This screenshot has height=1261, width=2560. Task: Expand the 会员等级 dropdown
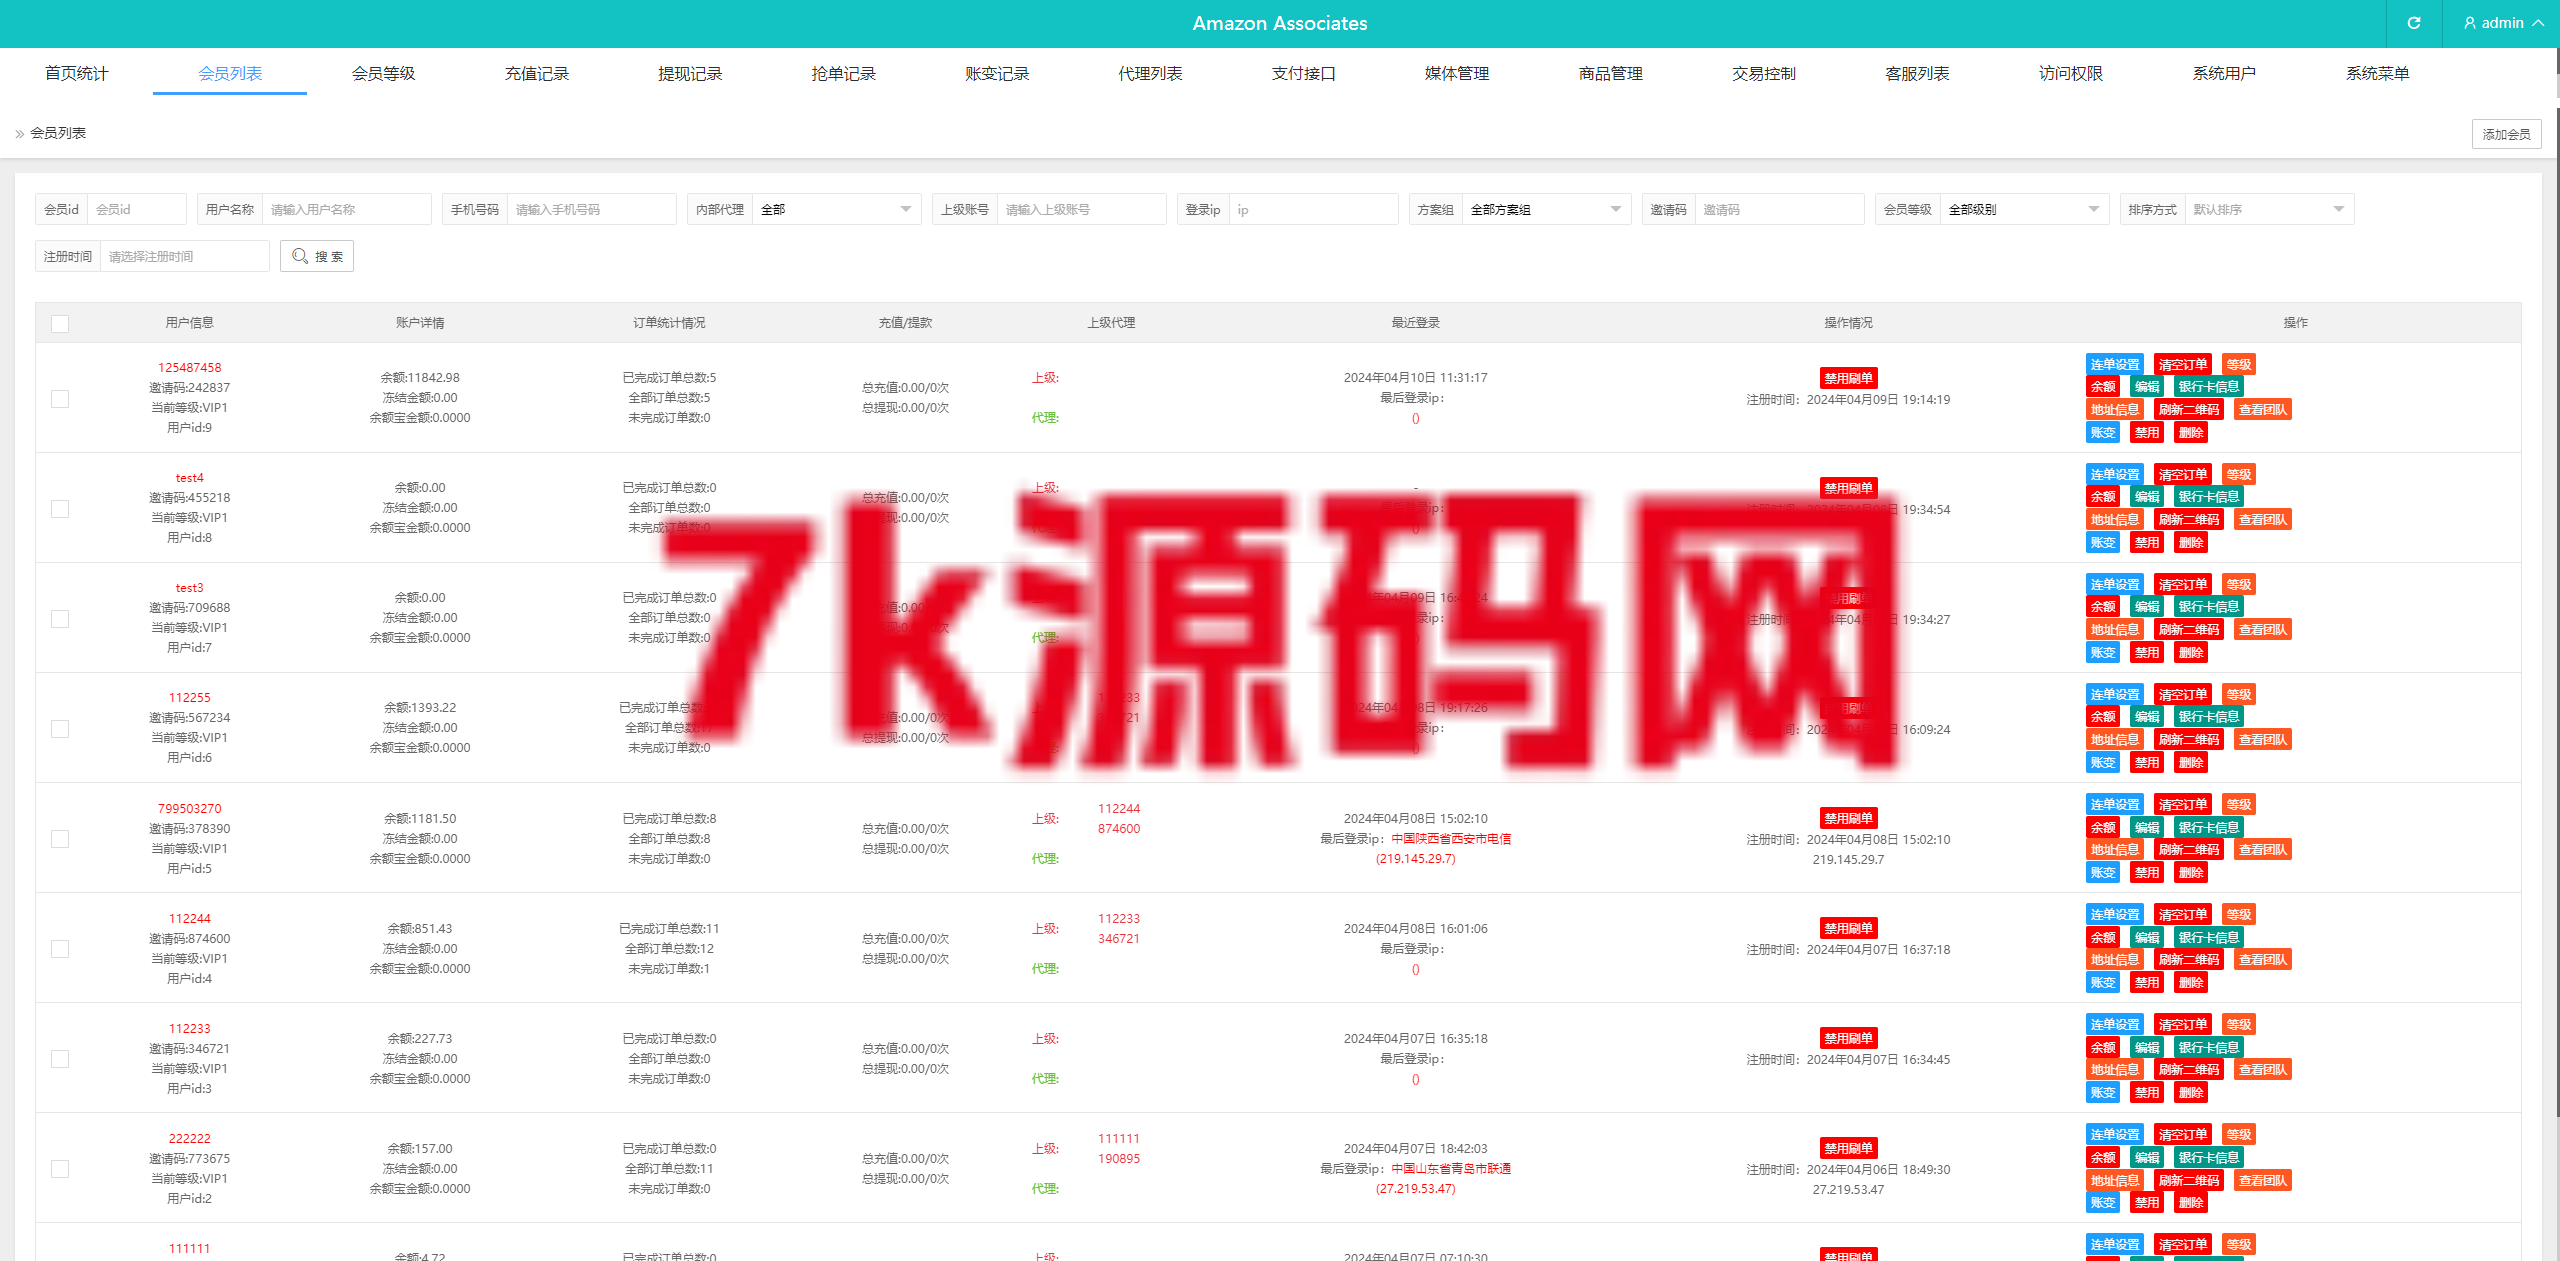point(2024,209)
